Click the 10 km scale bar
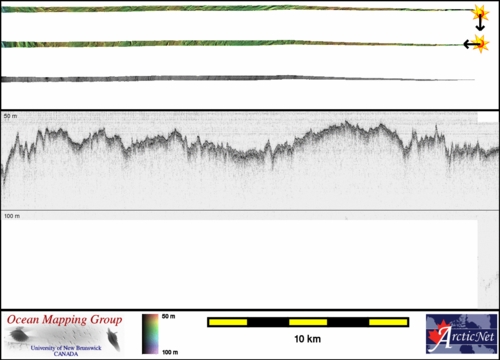500x360 pixels. coord(308,322)
